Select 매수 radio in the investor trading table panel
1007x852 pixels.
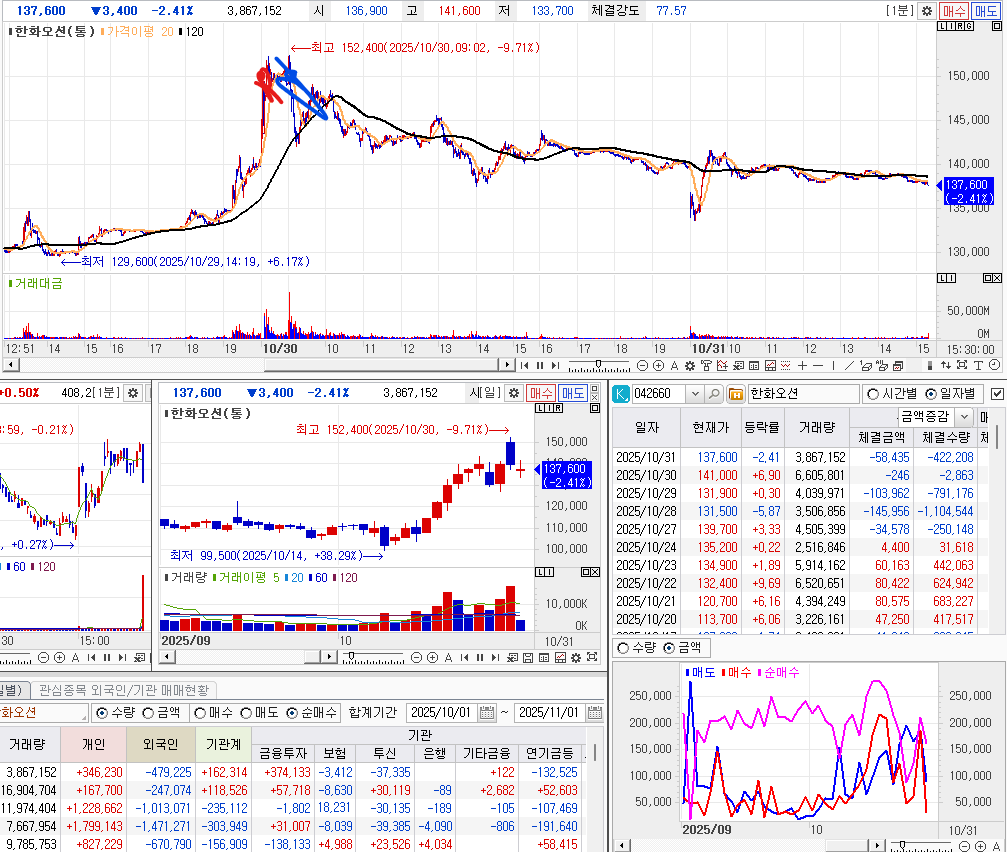tap(200, 713)
